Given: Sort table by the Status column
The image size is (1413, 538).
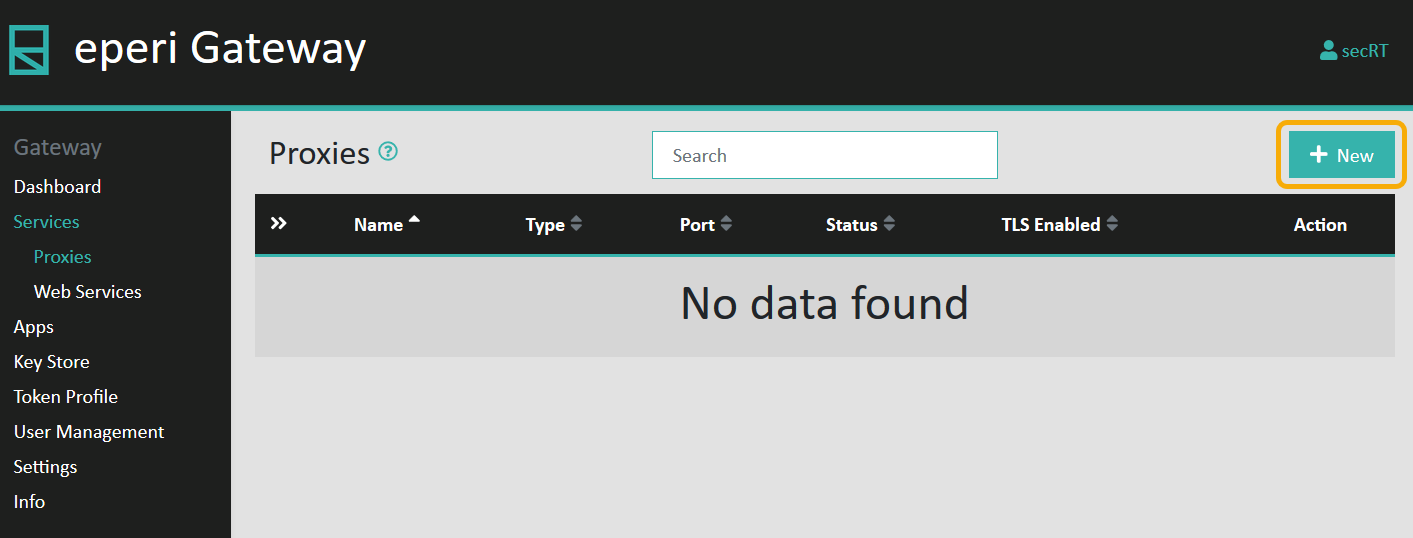Looking at the screenshot, I should (860, 225).
